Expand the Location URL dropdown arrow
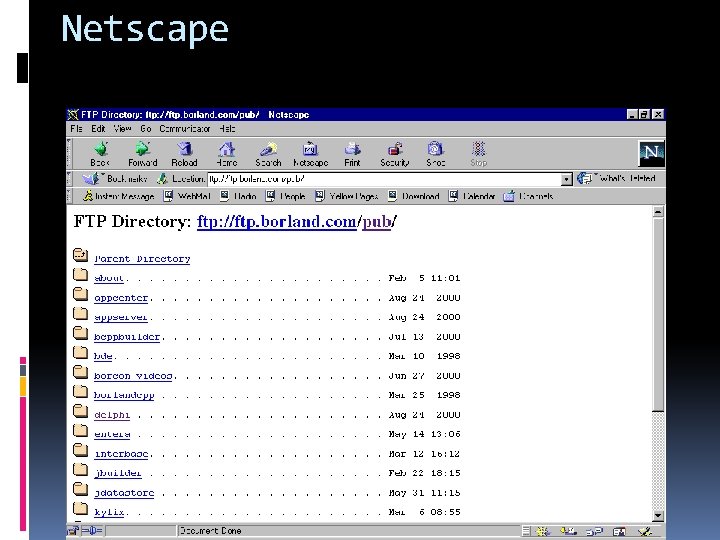Image resolution: width=720 pixels, height=540 pixels. point(567,179)
